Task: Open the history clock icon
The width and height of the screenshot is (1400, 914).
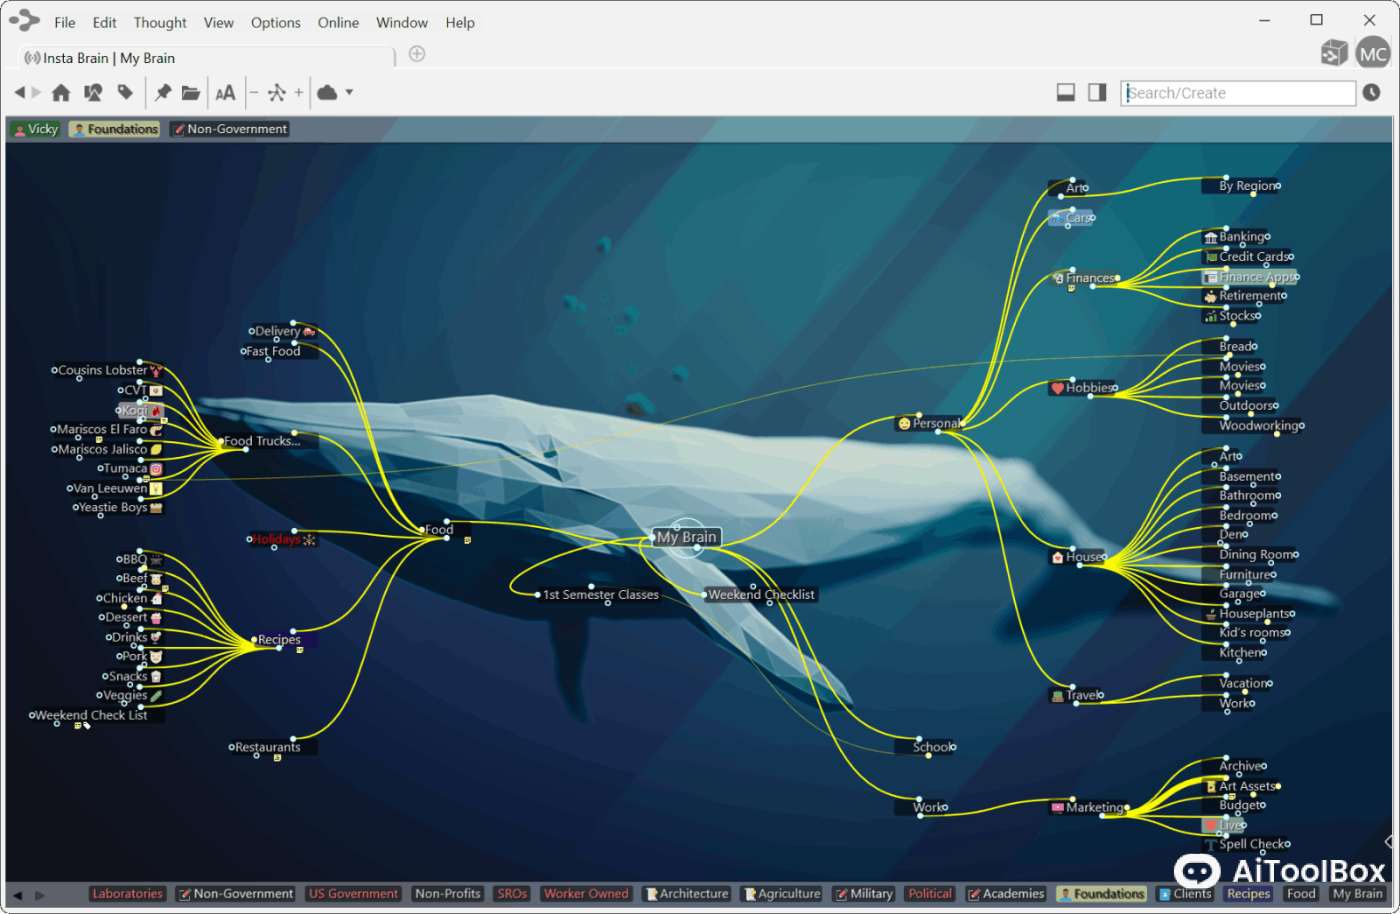Action: click(1371, 93)
